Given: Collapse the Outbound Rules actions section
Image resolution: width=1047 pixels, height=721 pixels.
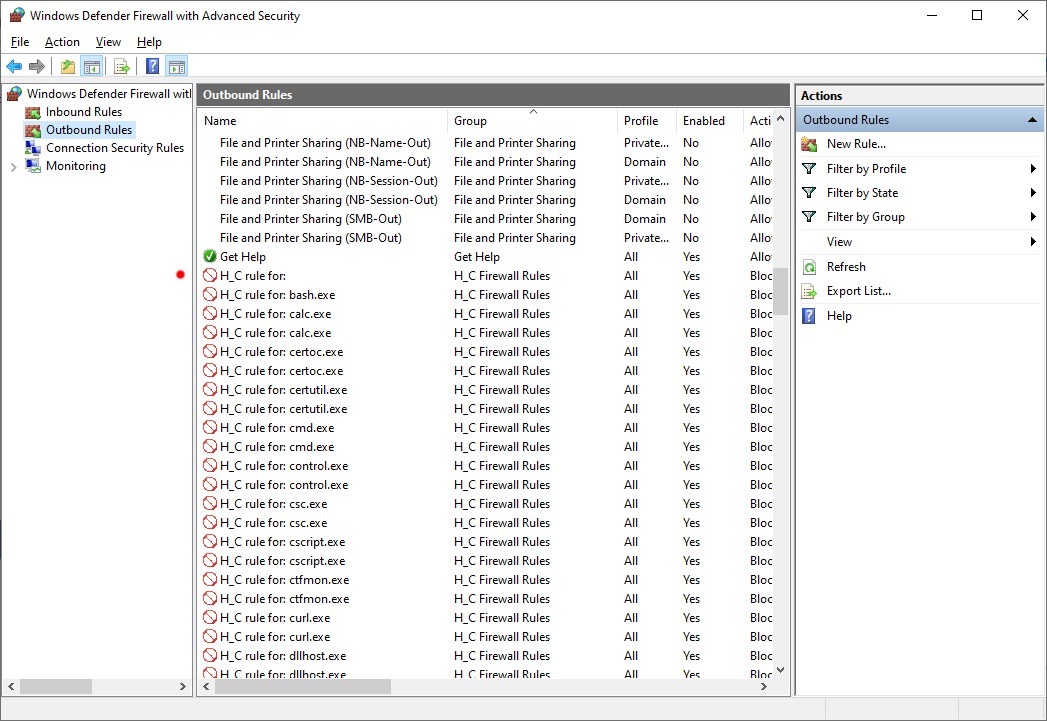Looking at the screenshot, I should 1032,120.
